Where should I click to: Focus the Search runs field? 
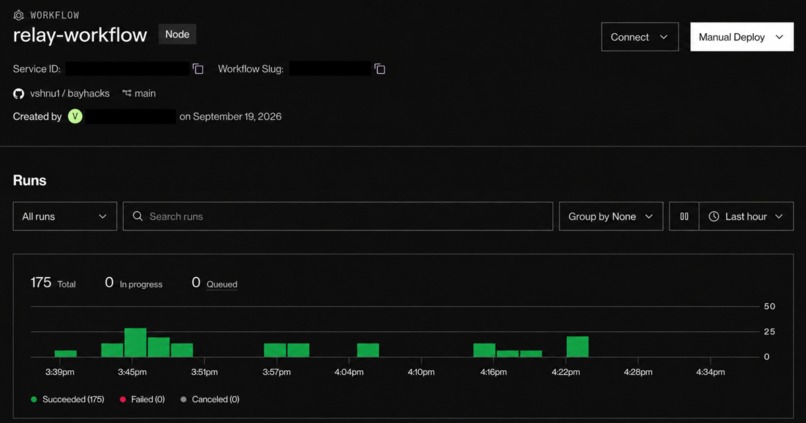338,216
